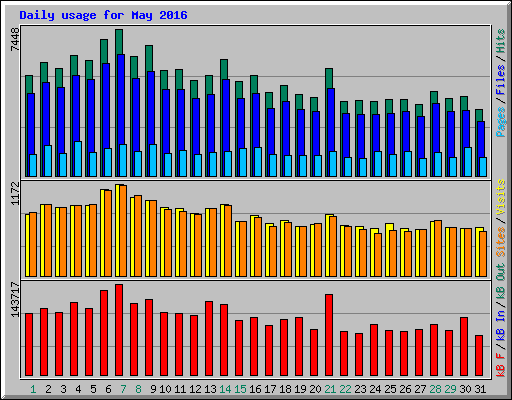
Task: Click the 7448 hits axis value
Action: (15, 39)
